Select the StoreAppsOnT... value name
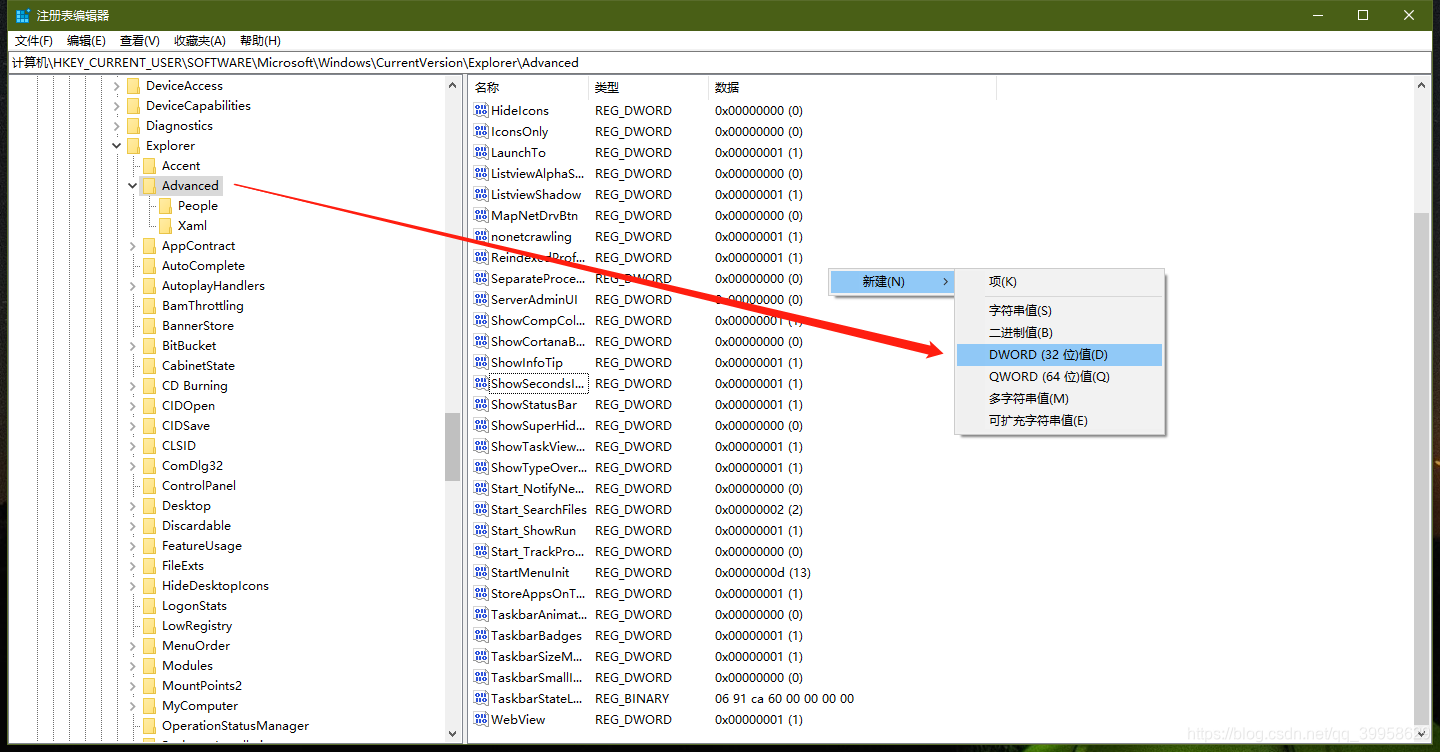 (x=538, y=593)
